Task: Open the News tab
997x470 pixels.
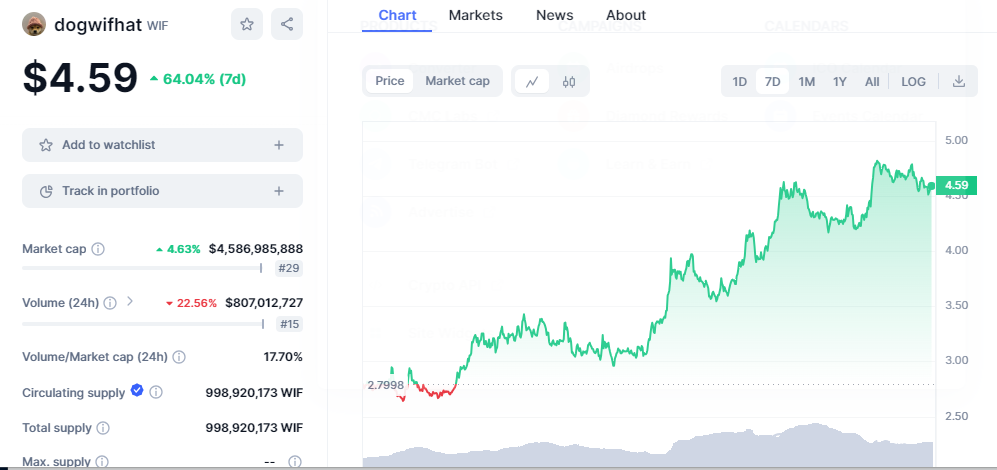Action: click(554, 15)
